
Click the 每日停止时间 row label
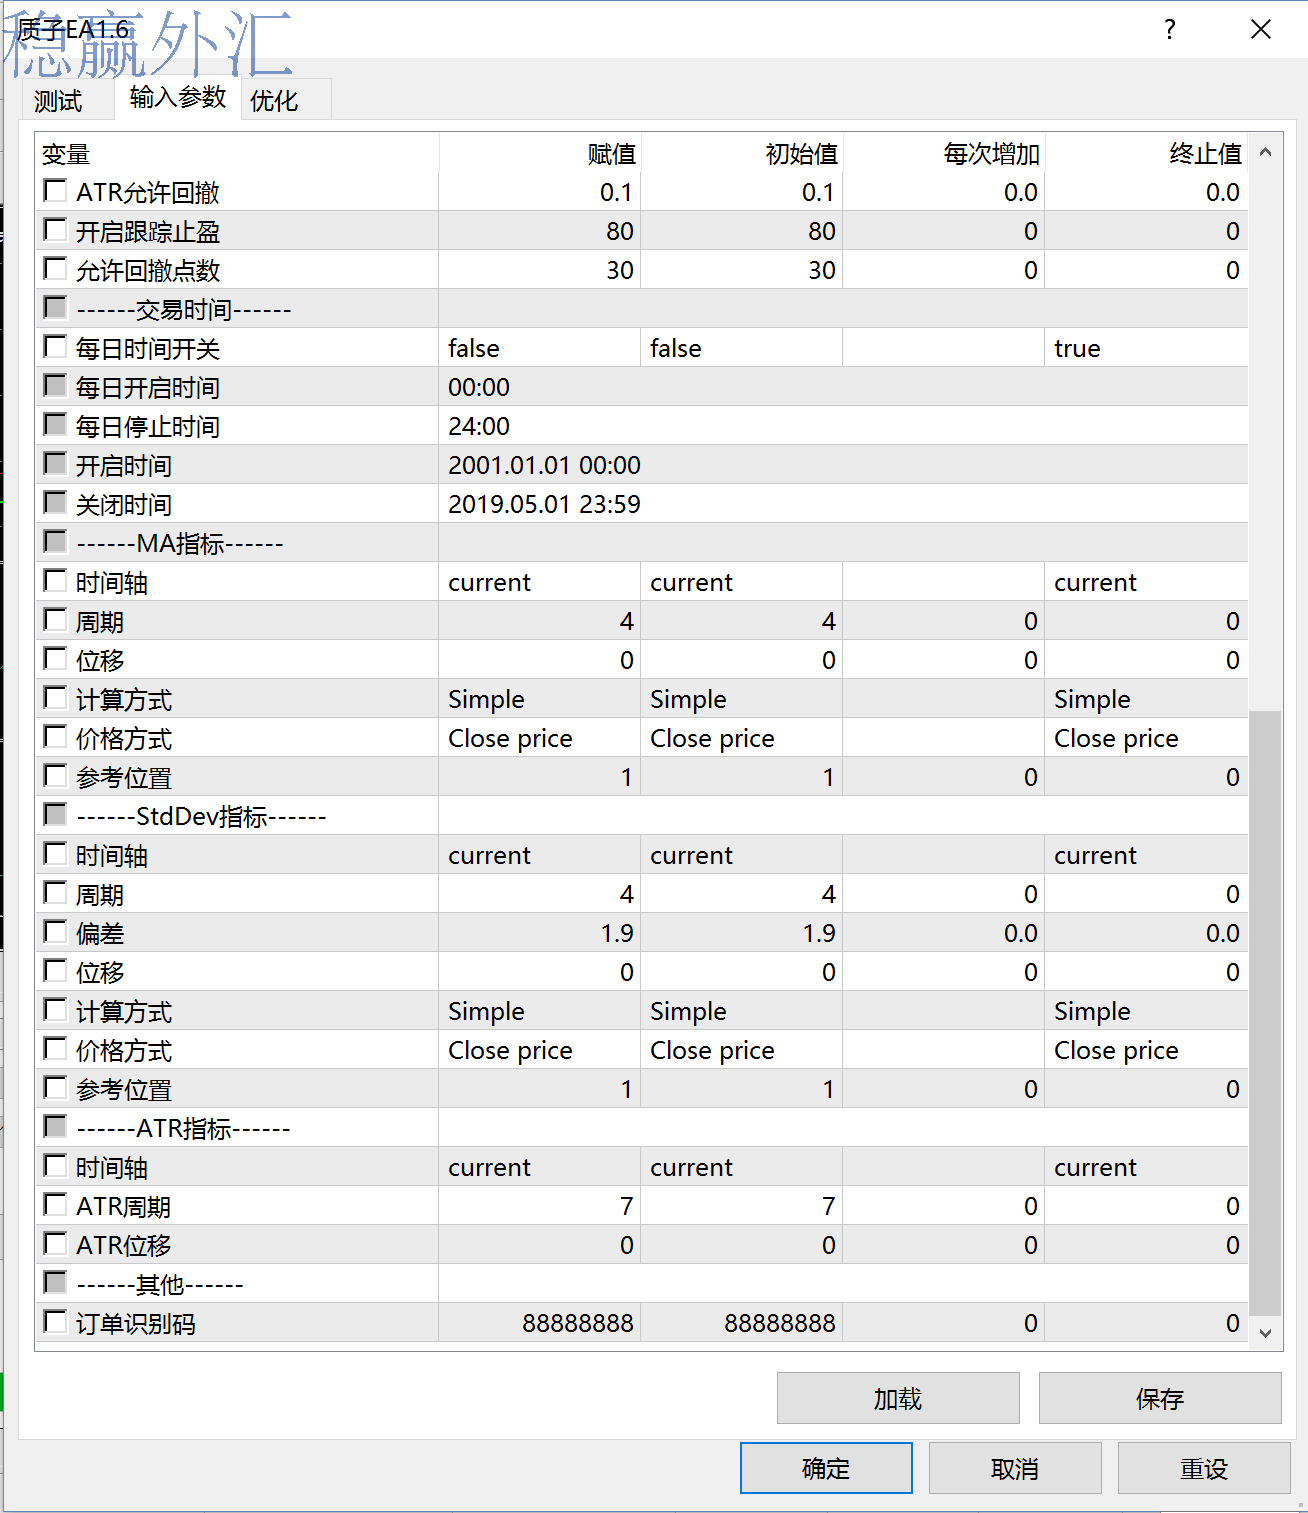148,427
